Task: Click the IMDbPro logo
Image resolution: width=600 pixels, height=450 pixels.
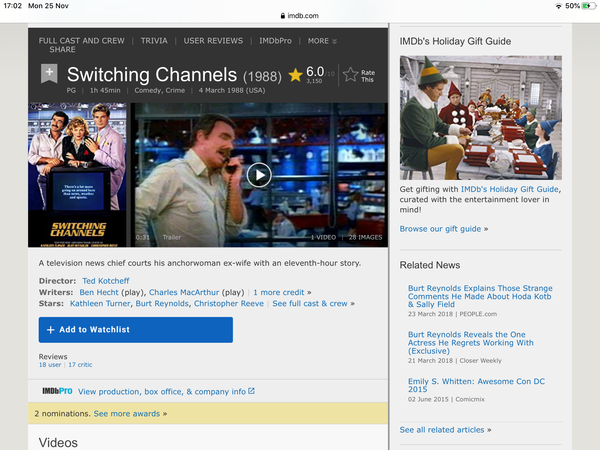Action: pos(57,391)
